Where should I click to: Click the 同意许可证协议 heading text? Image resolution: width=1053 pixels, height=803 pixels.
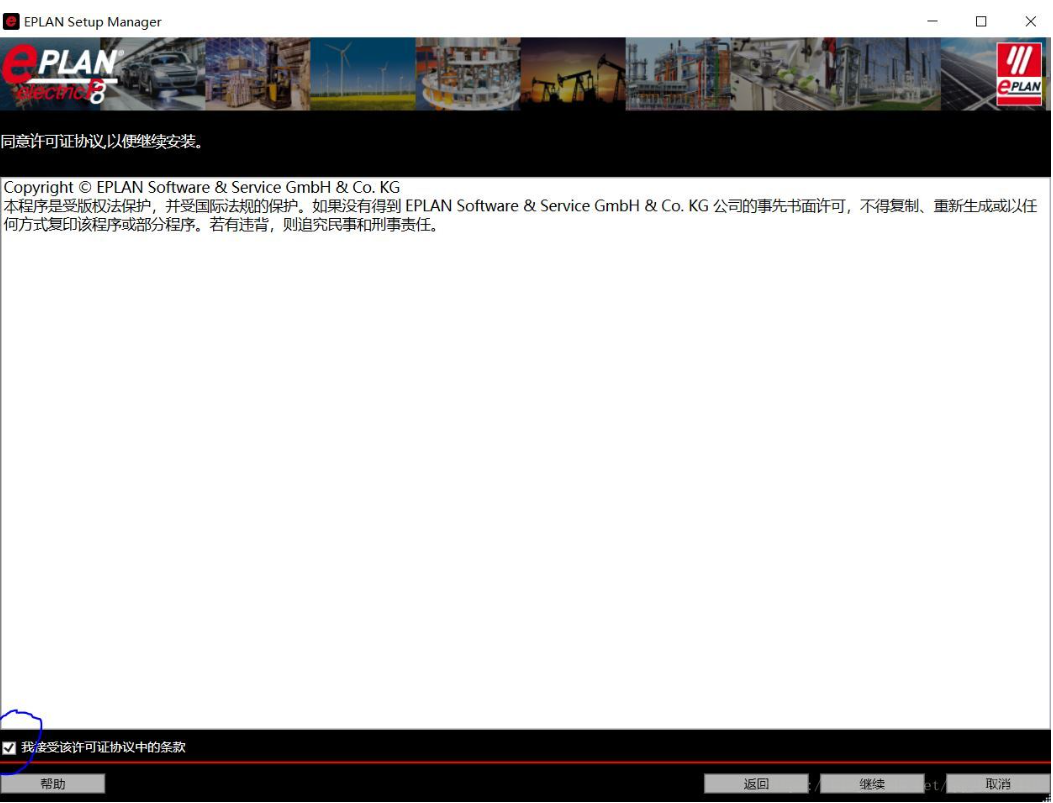[x=102, y=142]
